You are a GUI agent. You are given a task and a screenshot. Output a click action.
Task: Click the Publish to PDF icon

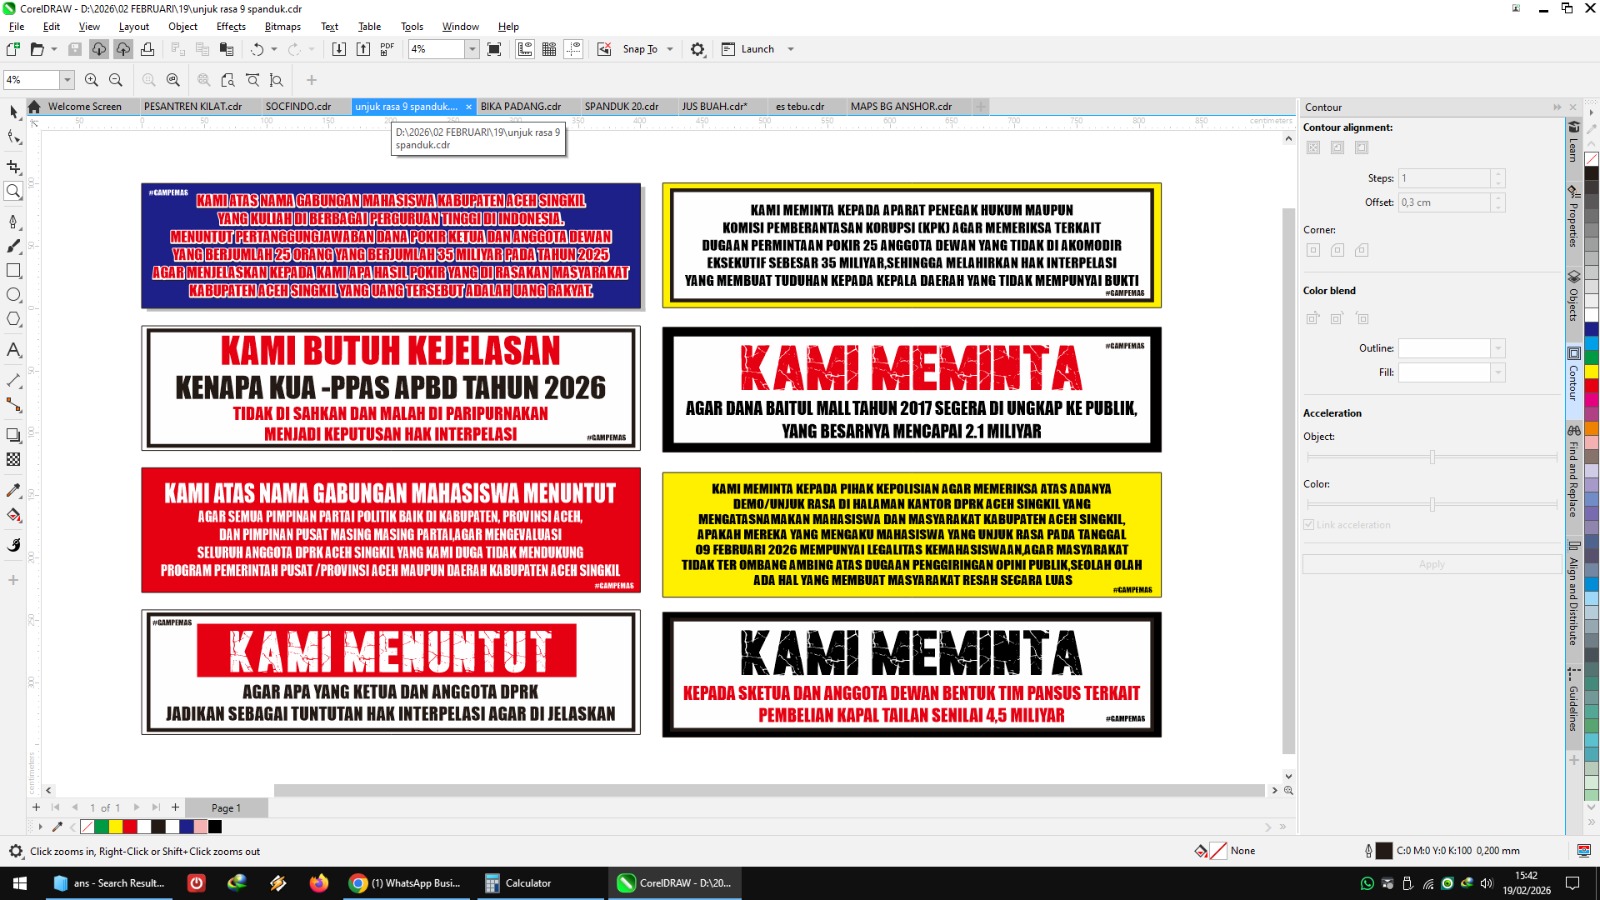click(x=387, y=49)
